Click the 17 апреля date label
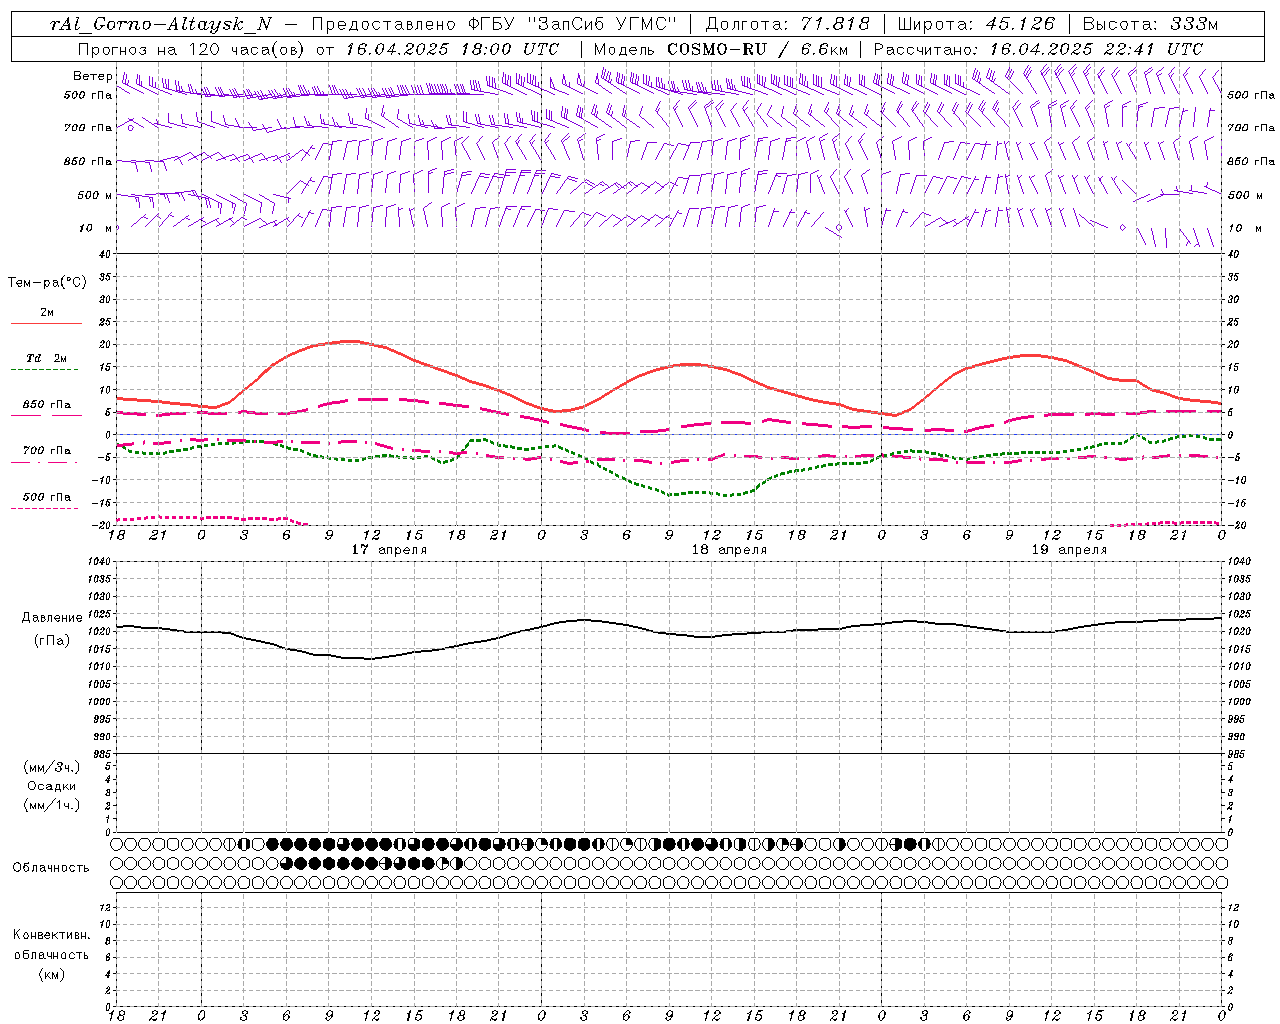1280x1024 pixels. [389, 550]
